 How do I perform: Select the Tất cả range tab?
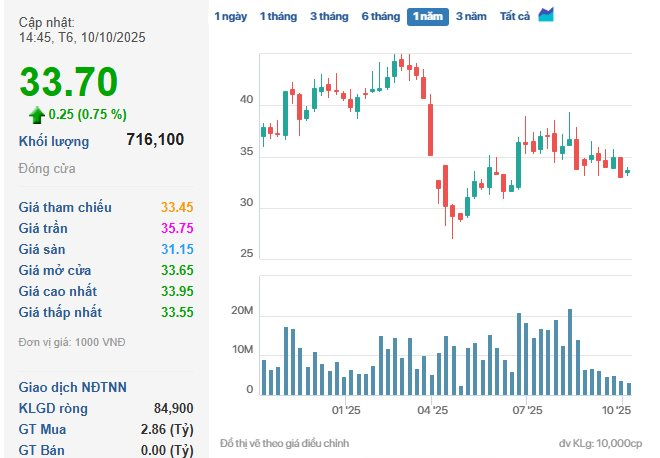pyautogui.click(x=514, y=17)
